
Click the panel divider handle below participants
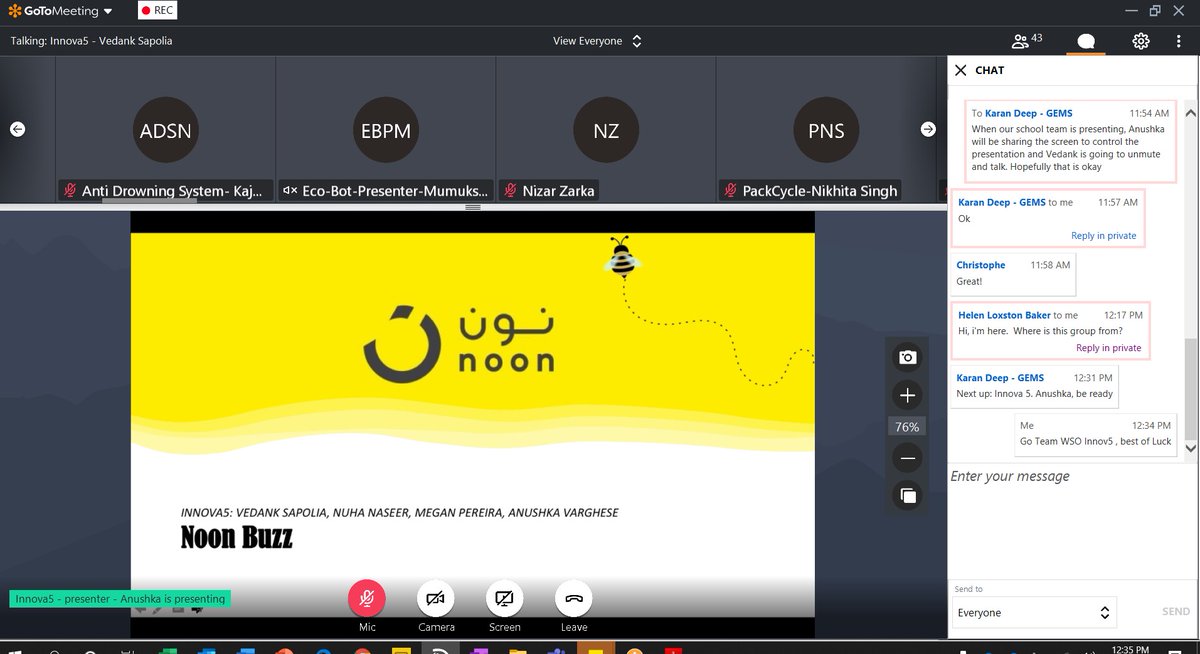pyautogui.click(x=474, y=207)
